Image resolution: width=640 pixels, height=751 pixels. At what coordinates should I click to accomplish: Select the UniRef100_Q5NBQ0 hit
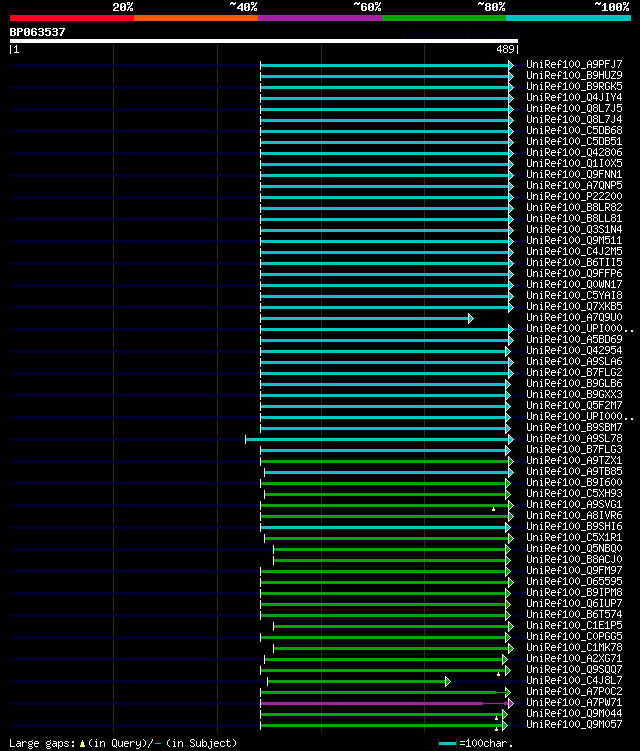click(x=574, y=549)
